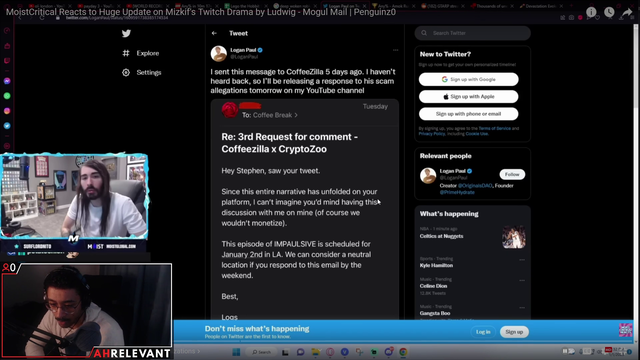Viewport: 640px width, 360px height.
Task: Open the Kyle Hamilton trending topic
Action: point(436,265)
